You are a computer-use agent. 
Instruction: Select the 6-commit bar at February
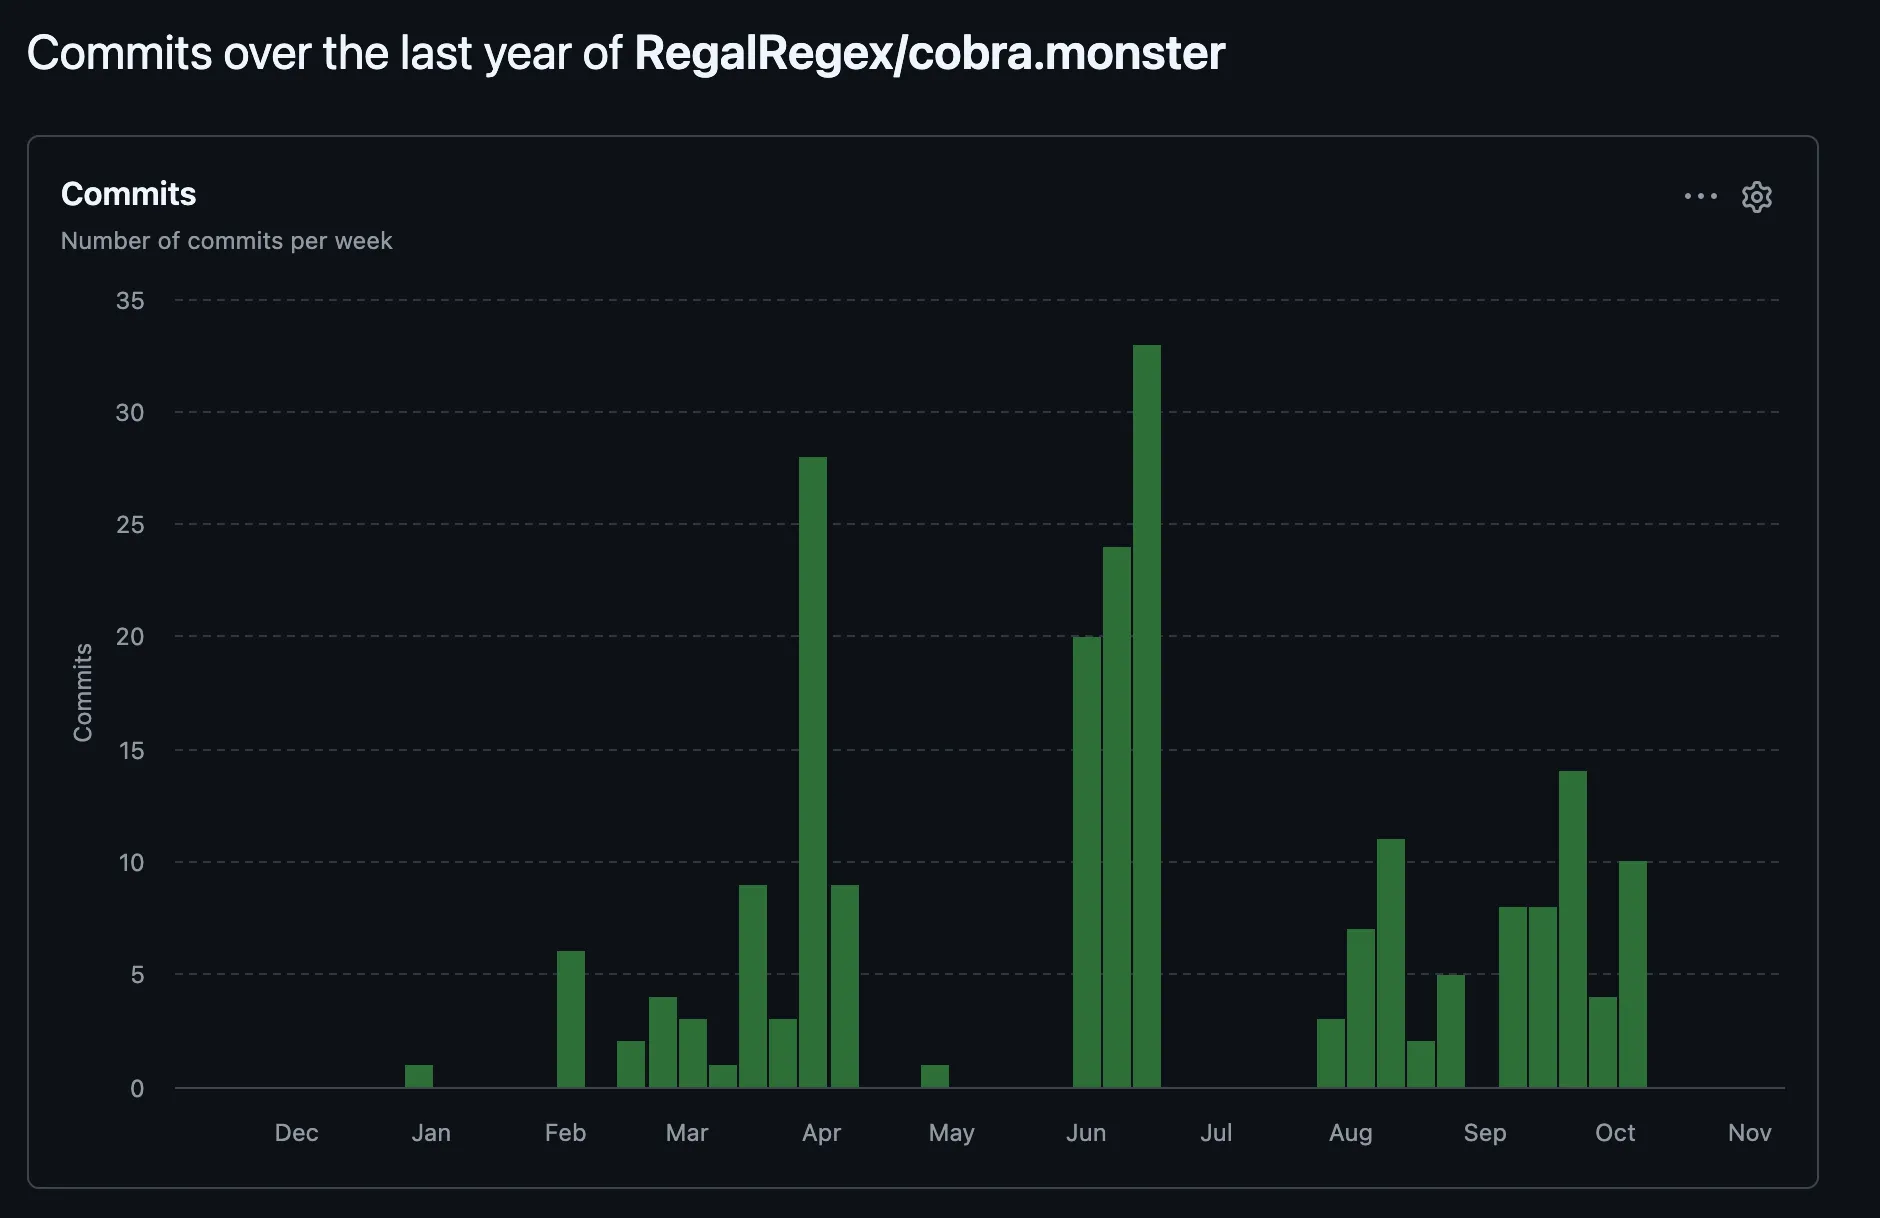571,1019
